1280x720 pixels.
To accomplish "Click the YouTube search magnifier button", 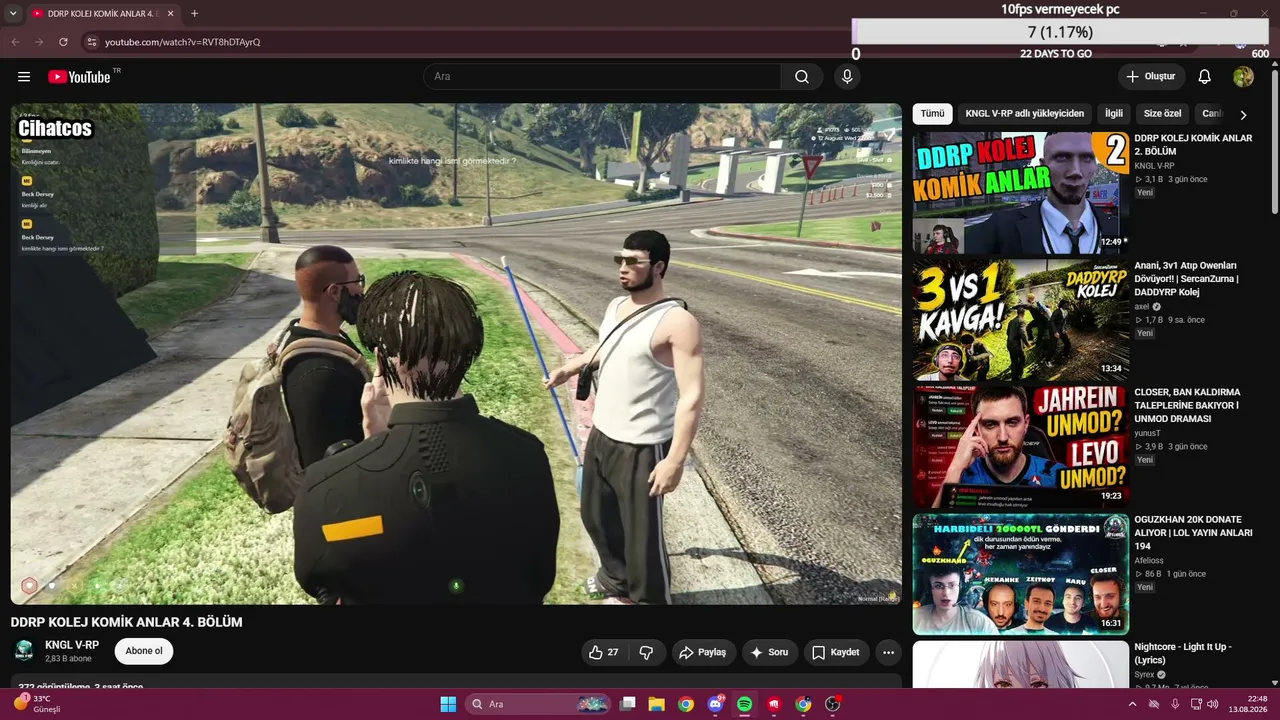I will point(802,77).
